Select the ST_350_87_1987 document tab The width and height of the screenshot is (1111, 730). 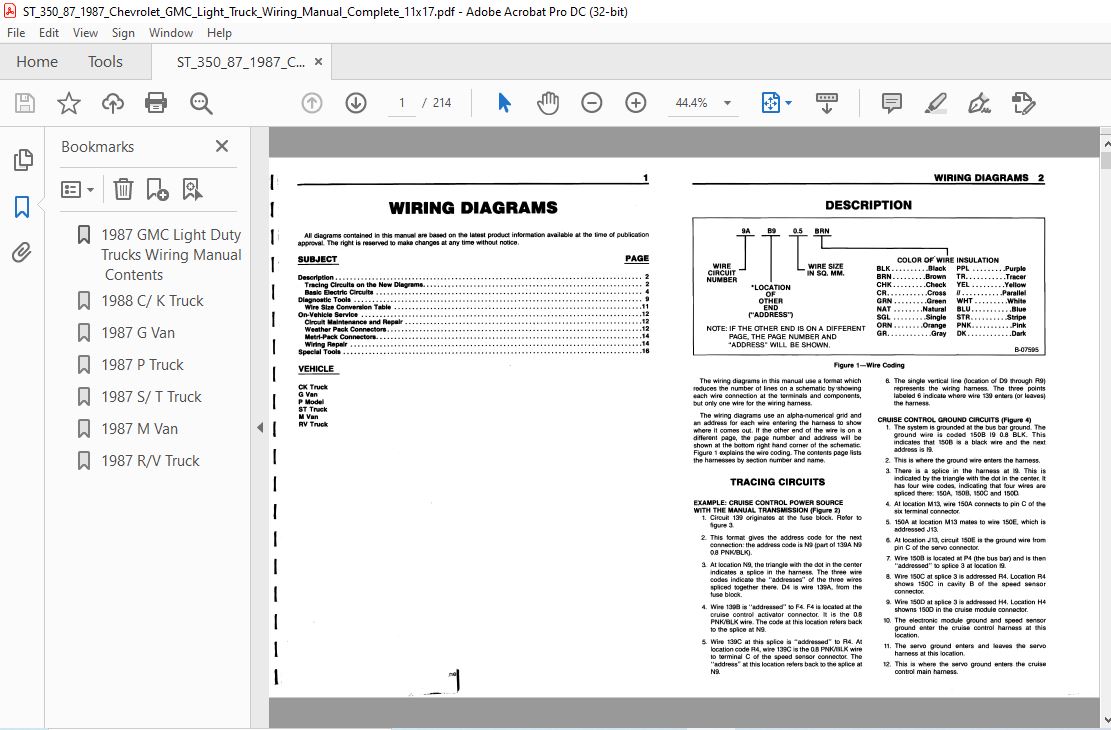point(240,62)
